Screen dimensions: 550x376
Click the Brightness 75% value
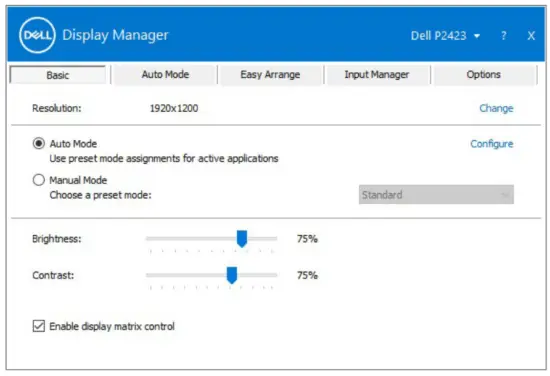(307, 239)
